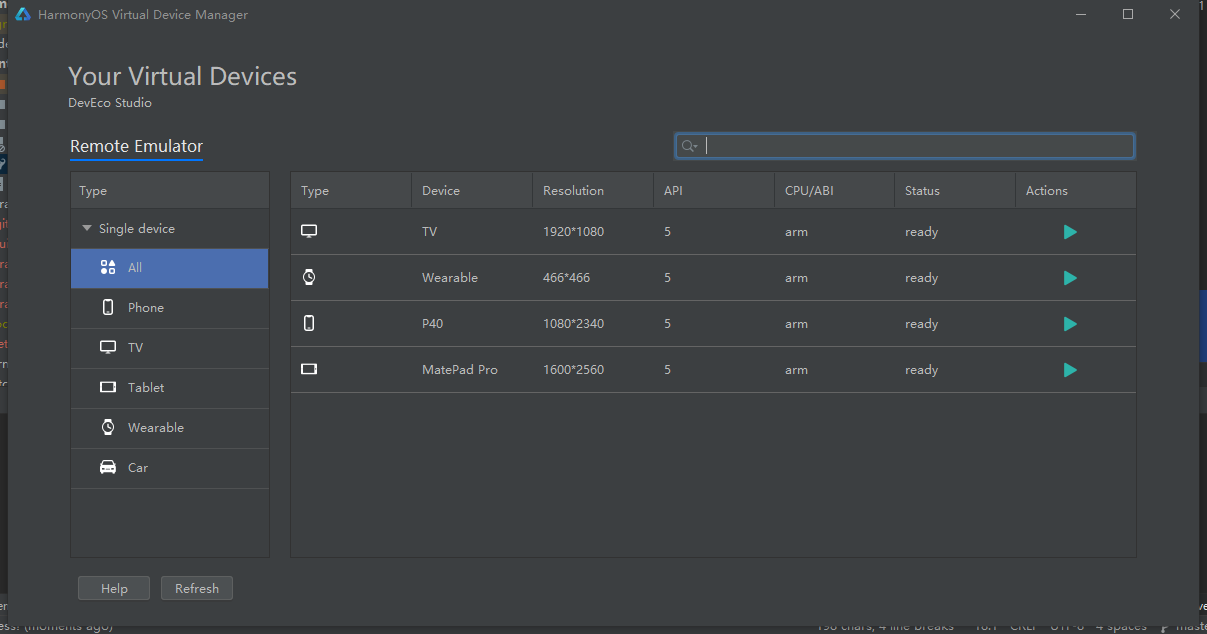Image resolution: width=1207 pixels, height=634 pixels.
Task: Click the API value in MatePad Pro row
Action: (x=667, y=370)
